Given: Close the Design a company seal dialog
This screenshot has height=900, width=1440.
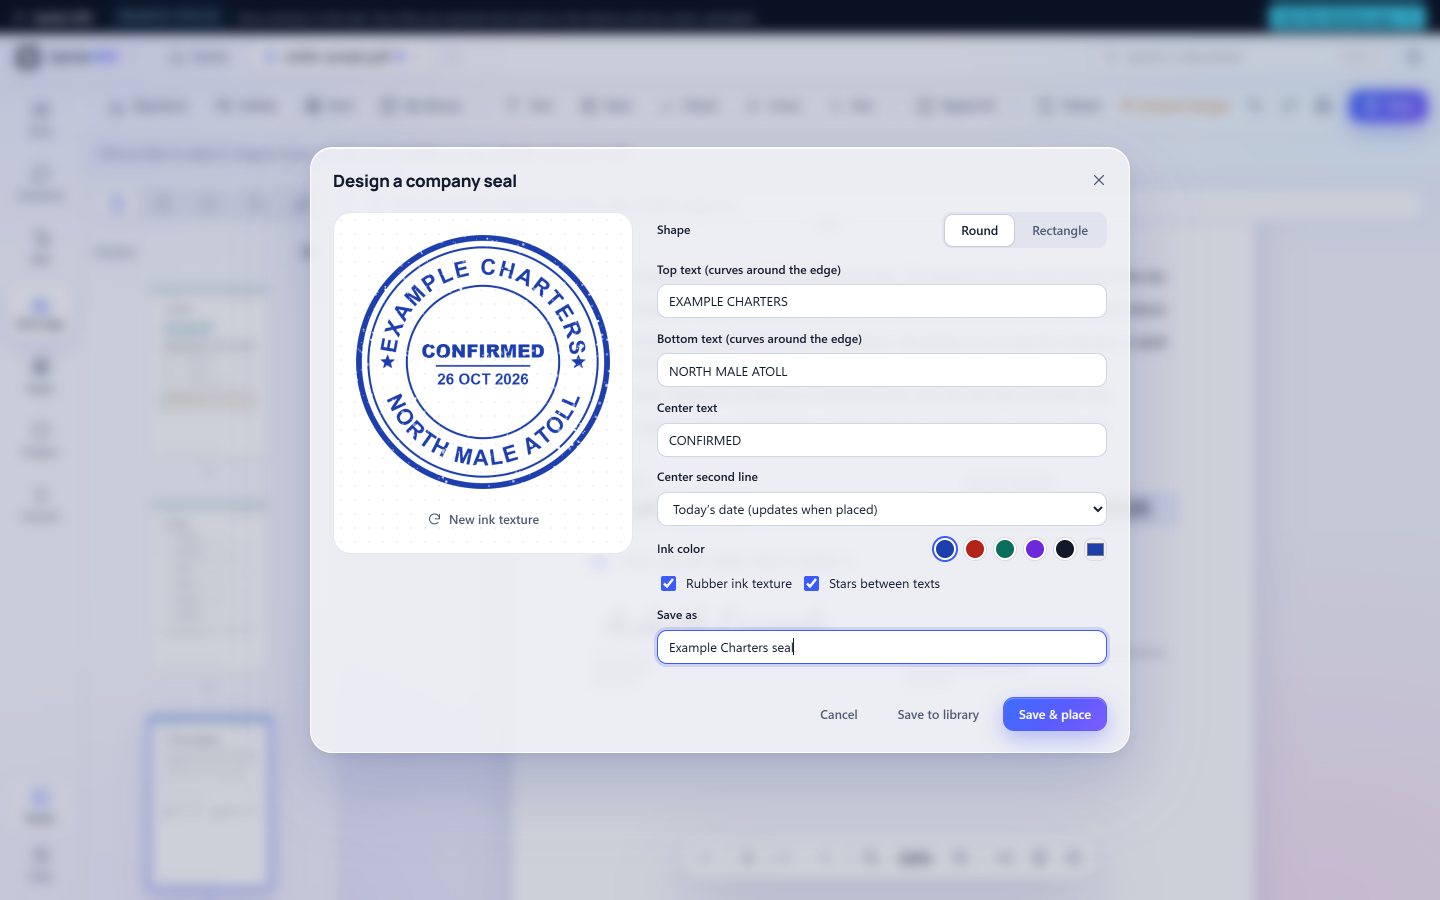Looking at the screenshot, I should pyautogui.click(x=1099, y=180).
